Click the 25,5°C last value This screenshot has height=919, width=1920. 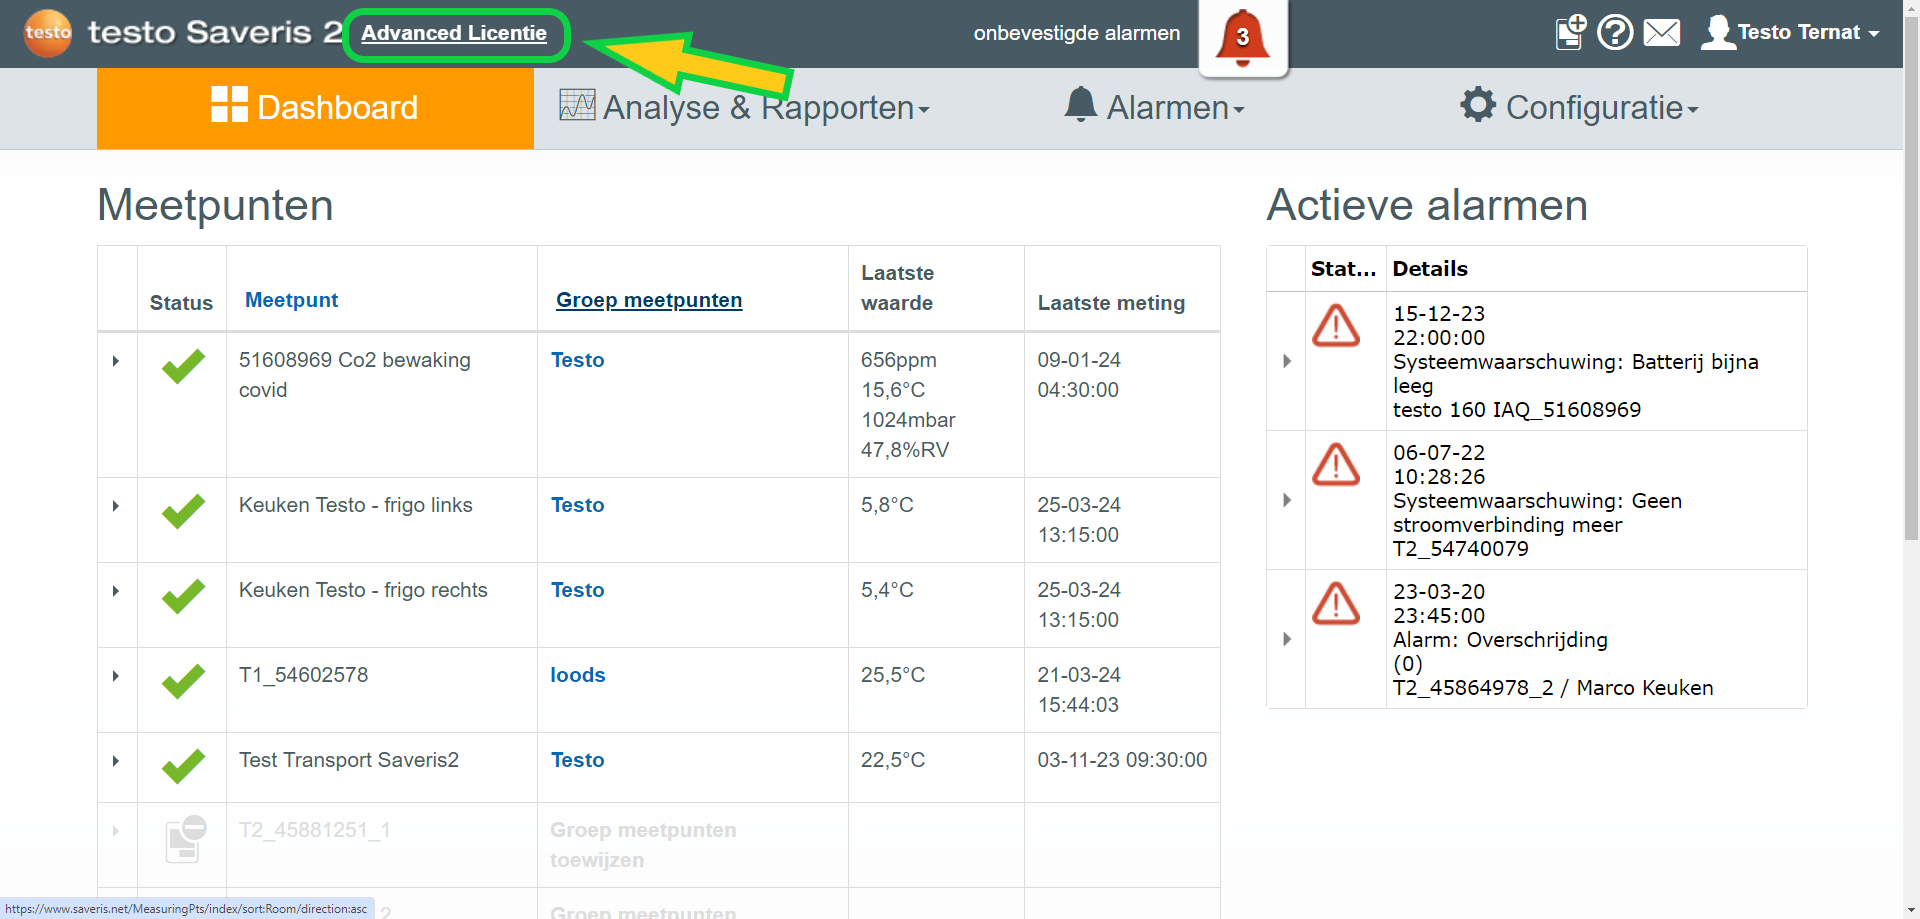point(893,675)
